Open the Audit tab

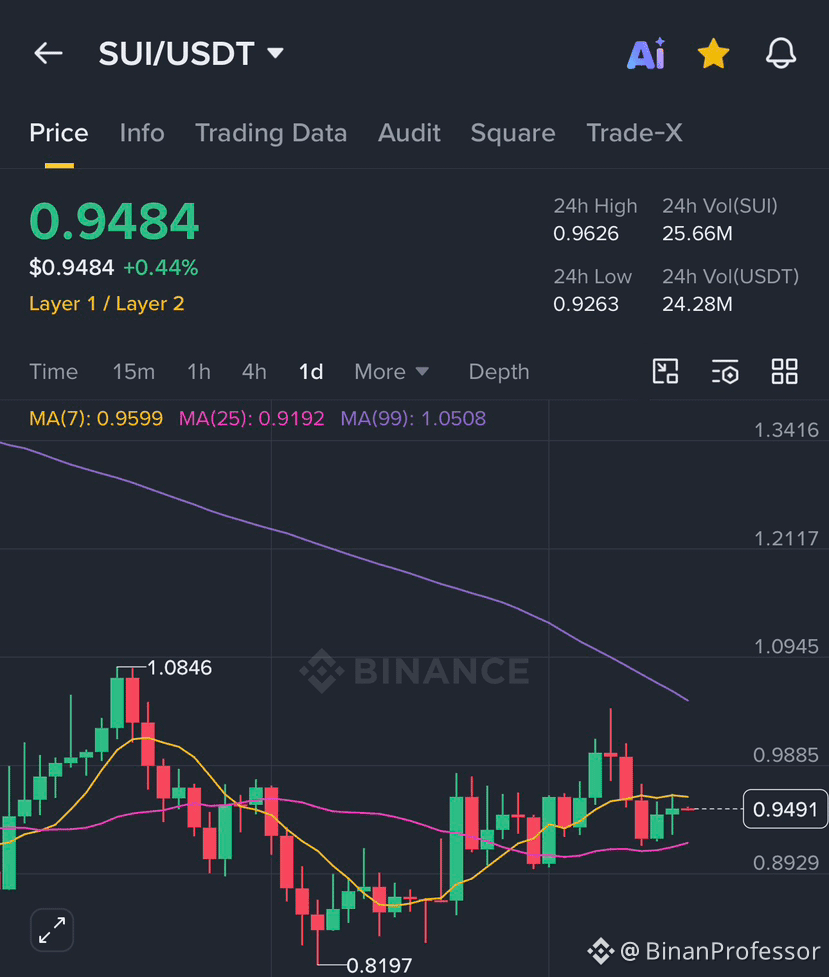point(409,133)
